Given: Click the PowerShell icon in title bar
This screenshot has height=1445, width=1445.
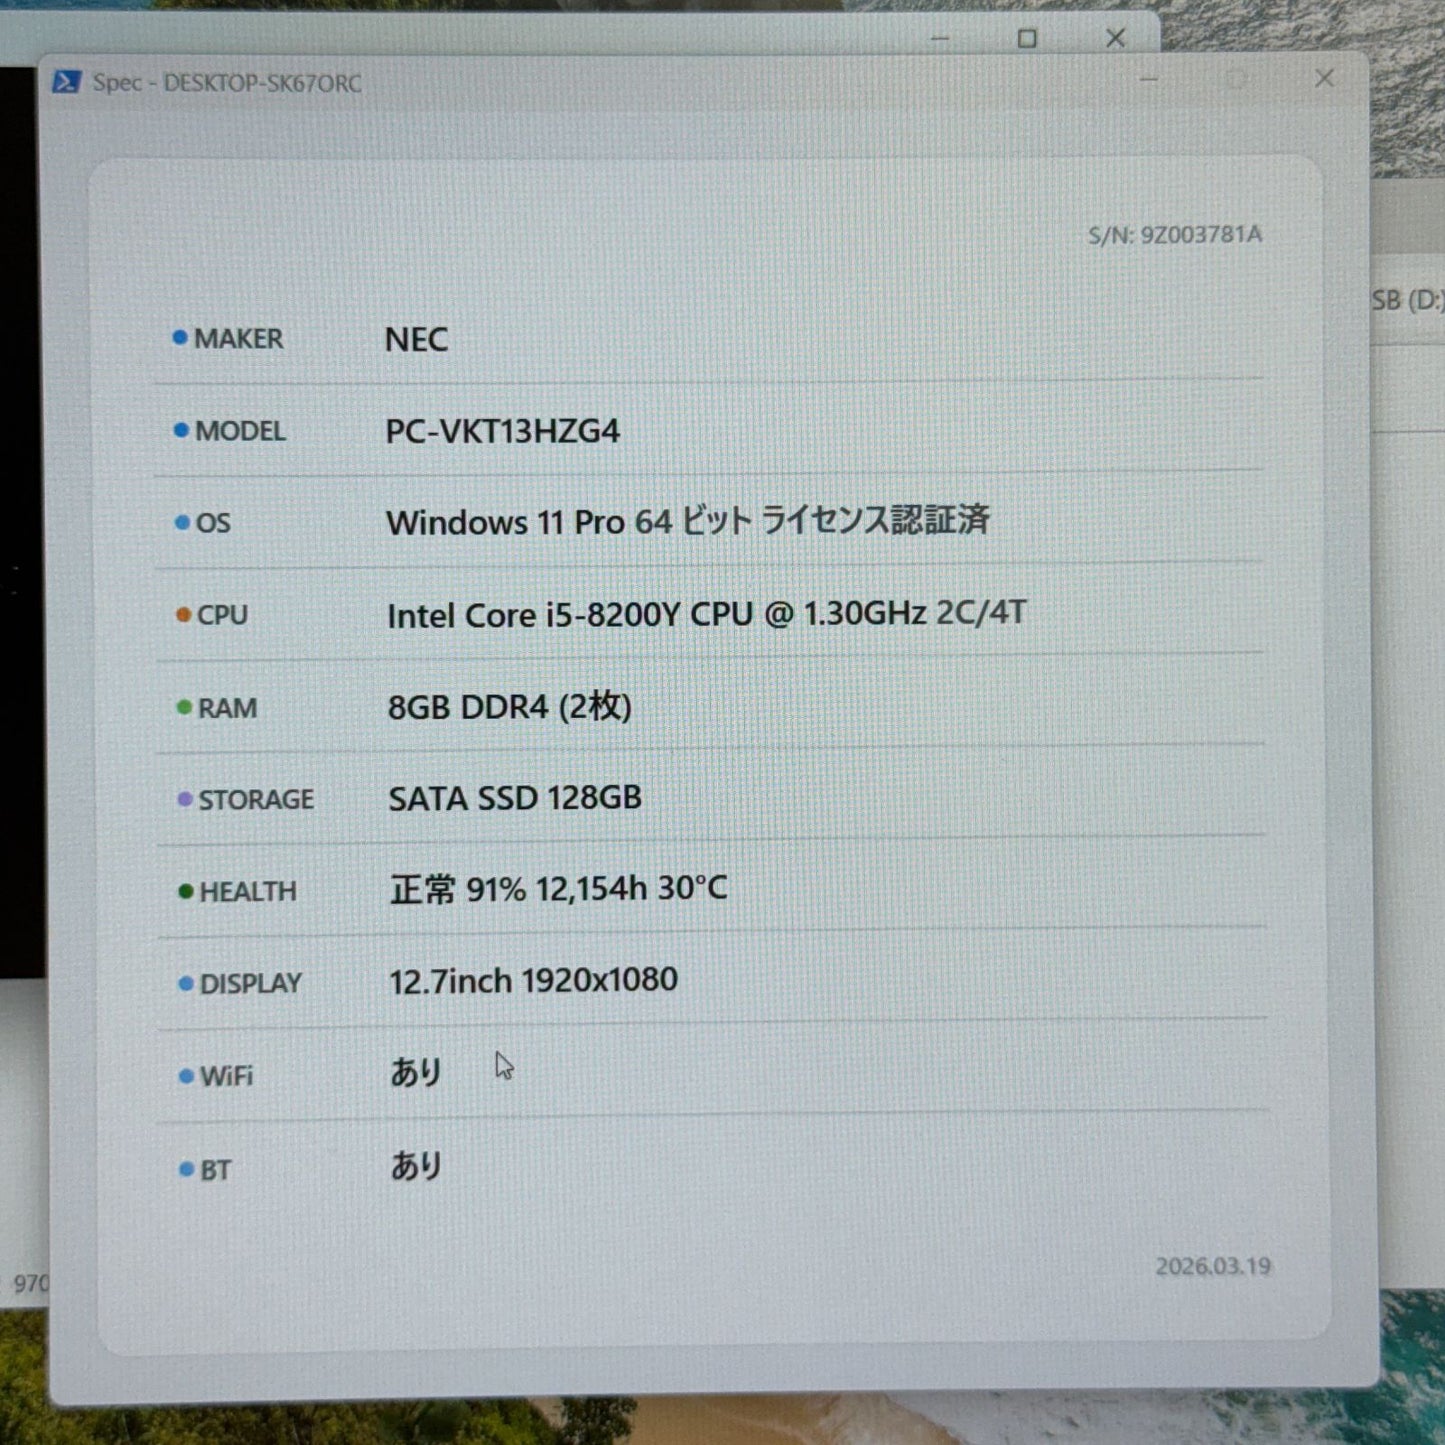Looking at the screenshot, I should coord(66,82).
